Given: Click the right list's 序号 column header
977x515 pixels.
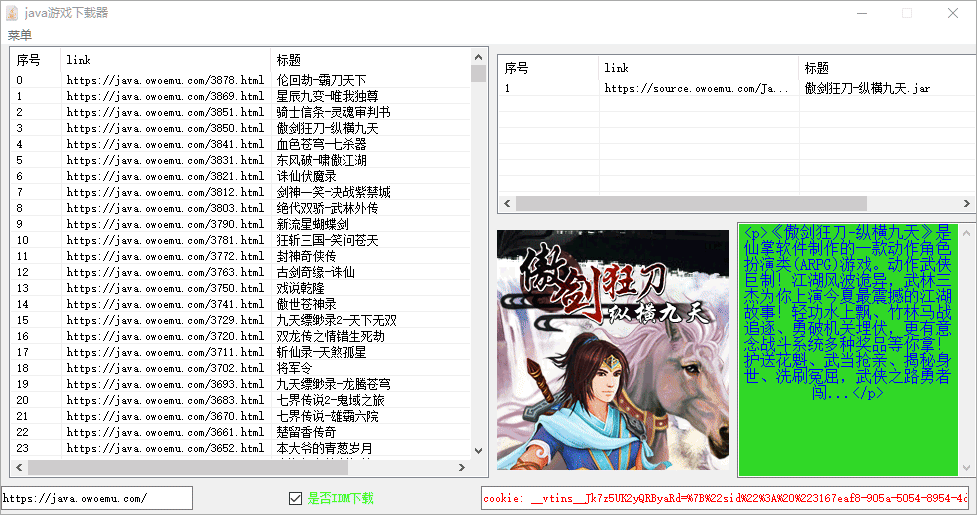Looking at the screenshot, I should [548, 68].
